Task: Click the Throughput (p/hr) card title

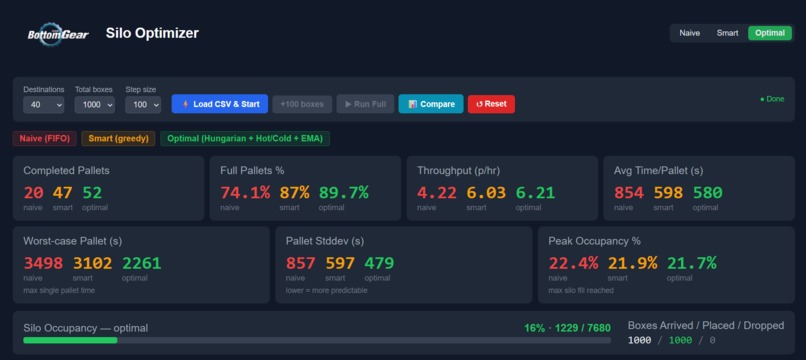Action: (x=459, y=170)
